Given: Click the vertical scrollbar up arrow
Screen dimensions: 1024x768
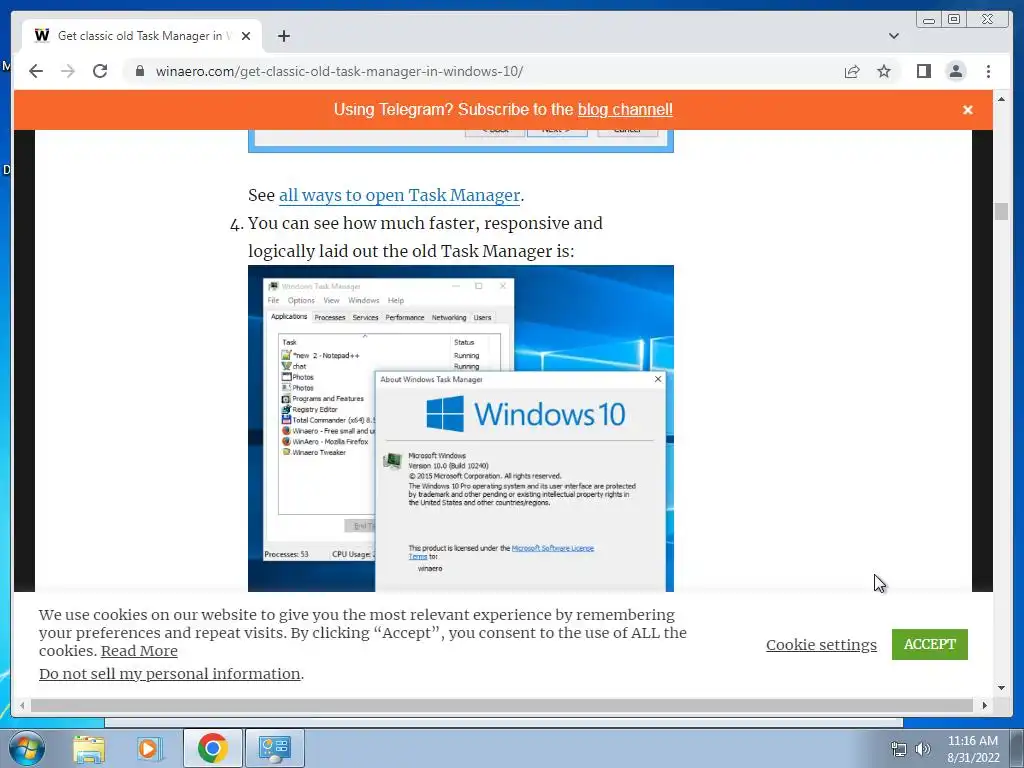Looking at the screenshot, I should click(x=1001, y=99).
